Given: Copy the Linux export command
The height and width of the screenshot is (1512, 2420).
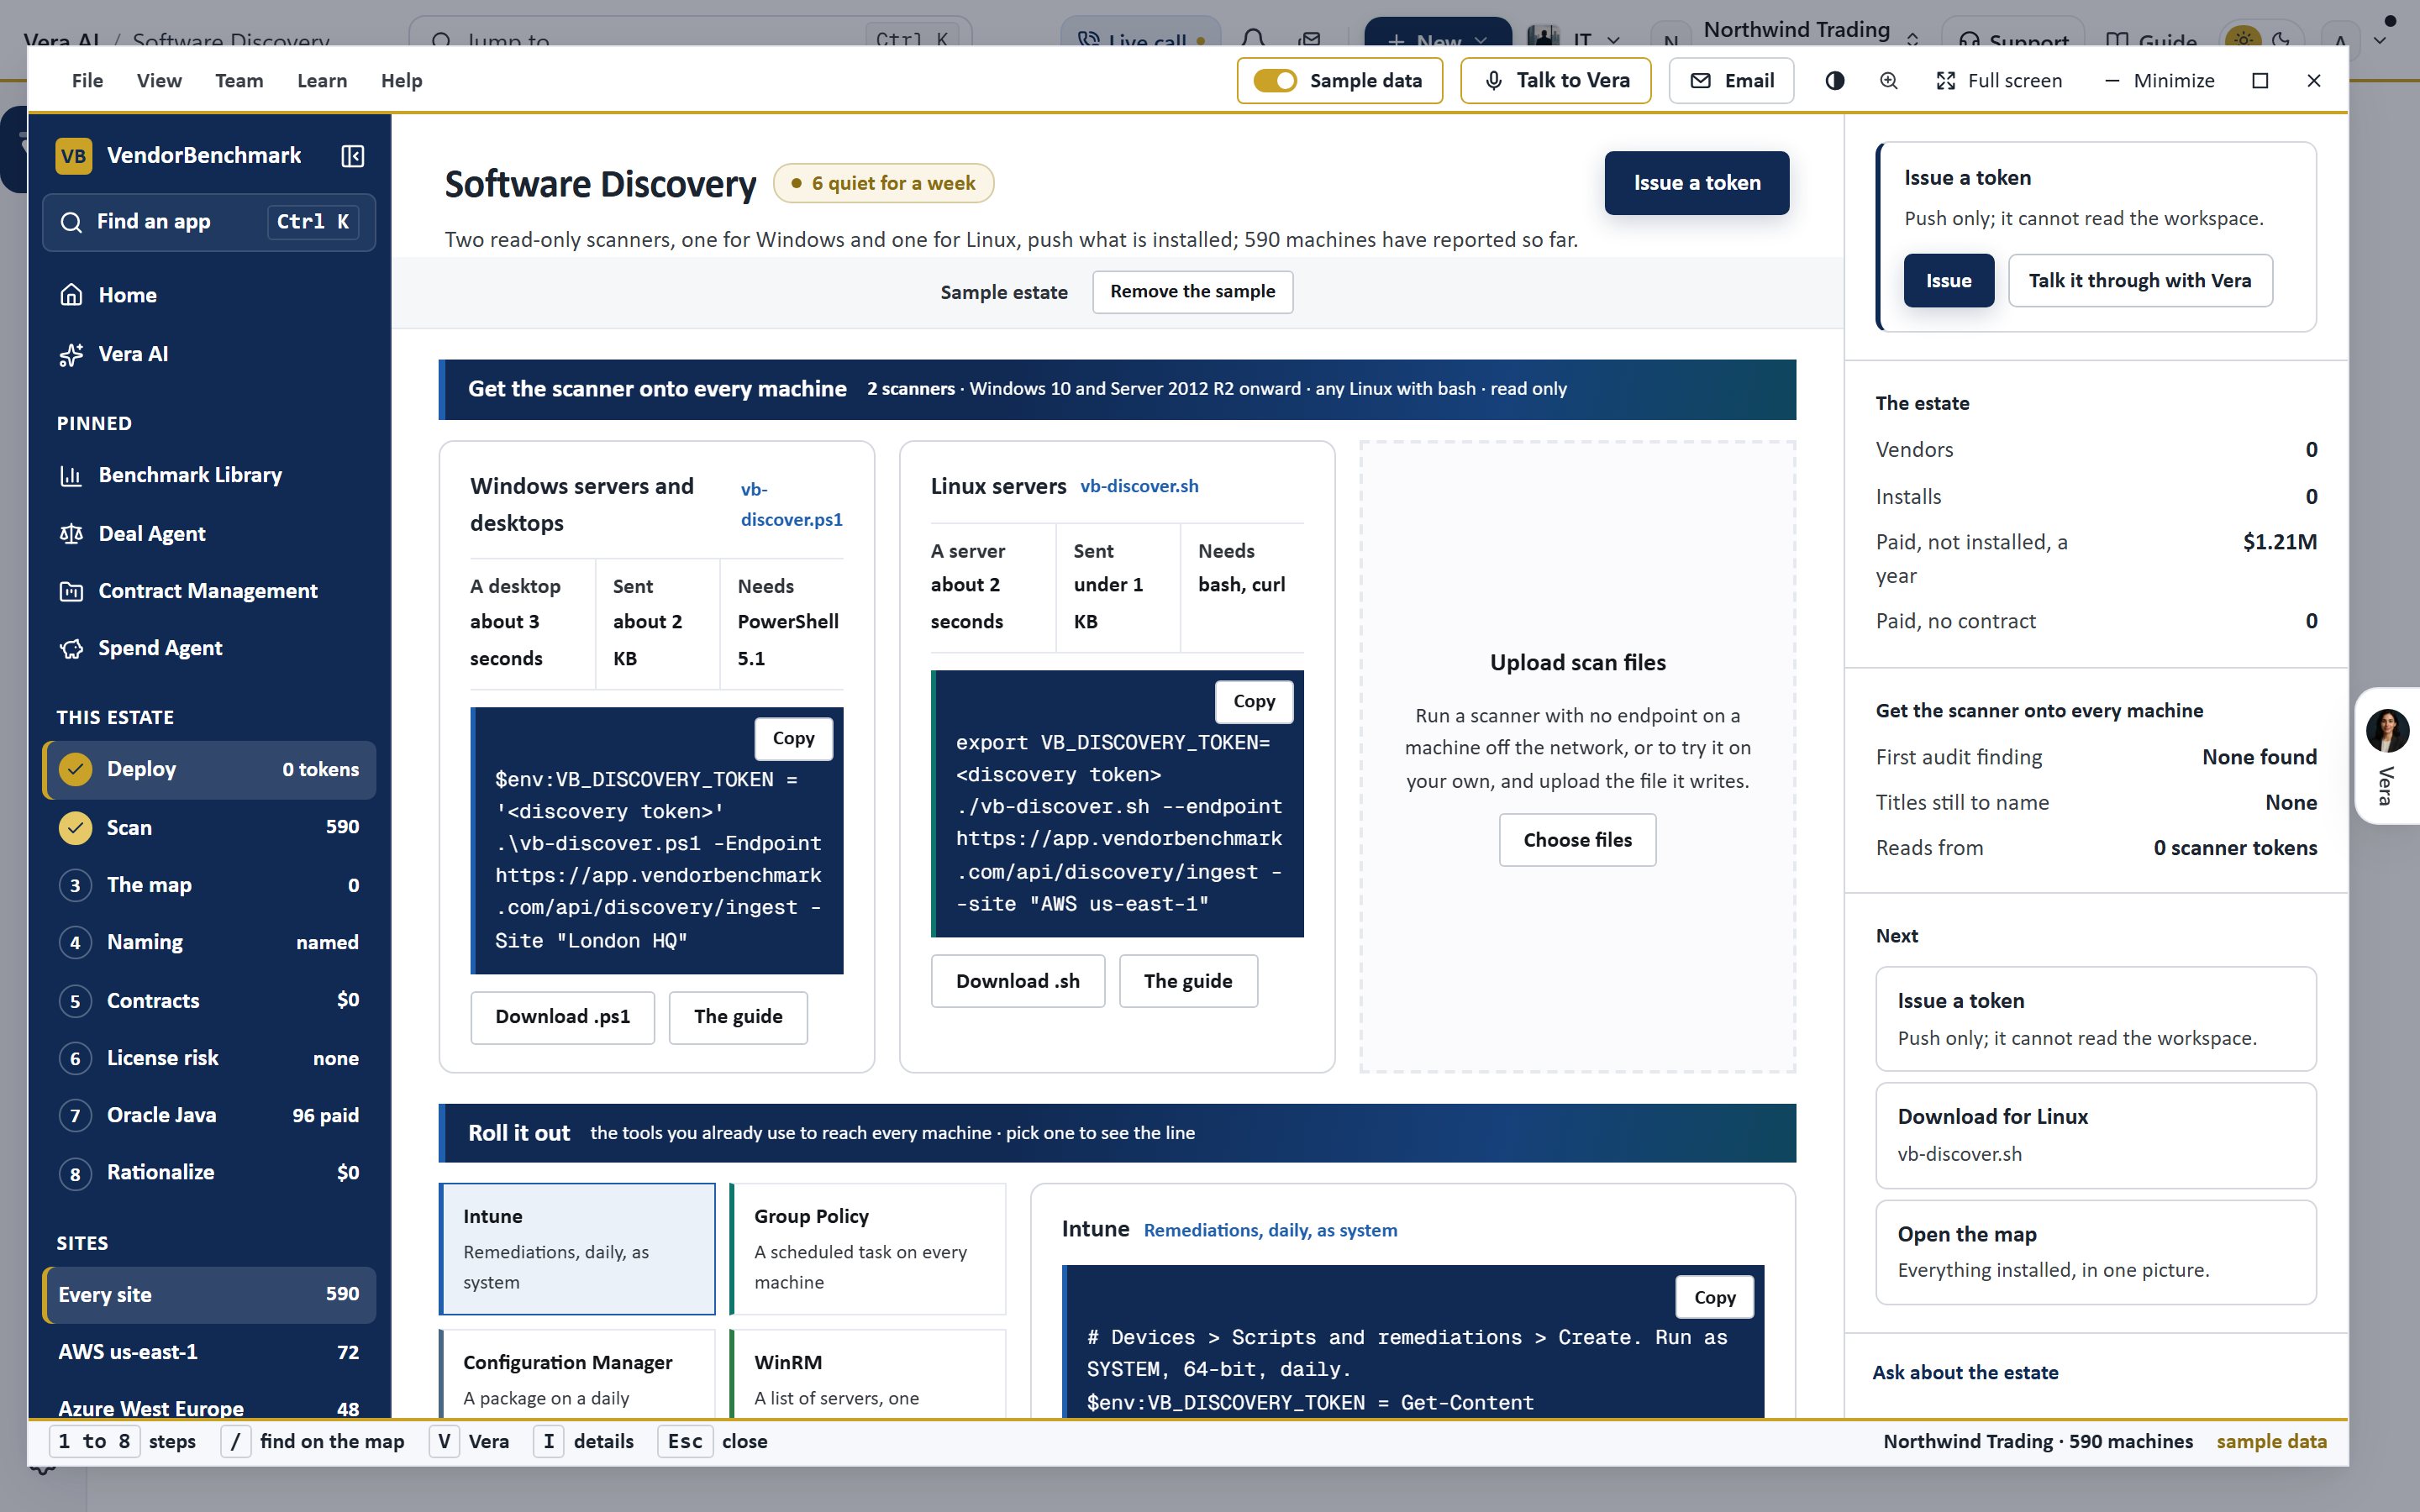Looking at the screenshot, I should [x=1253, y=702].
